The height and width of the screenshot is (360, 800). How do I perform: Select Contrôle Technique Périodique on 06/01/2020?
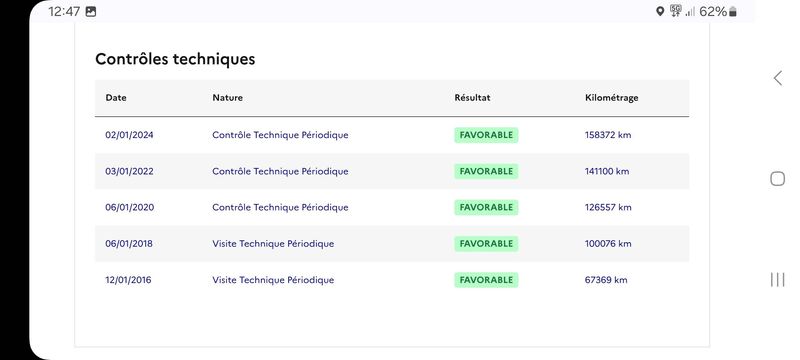[281, 208]
